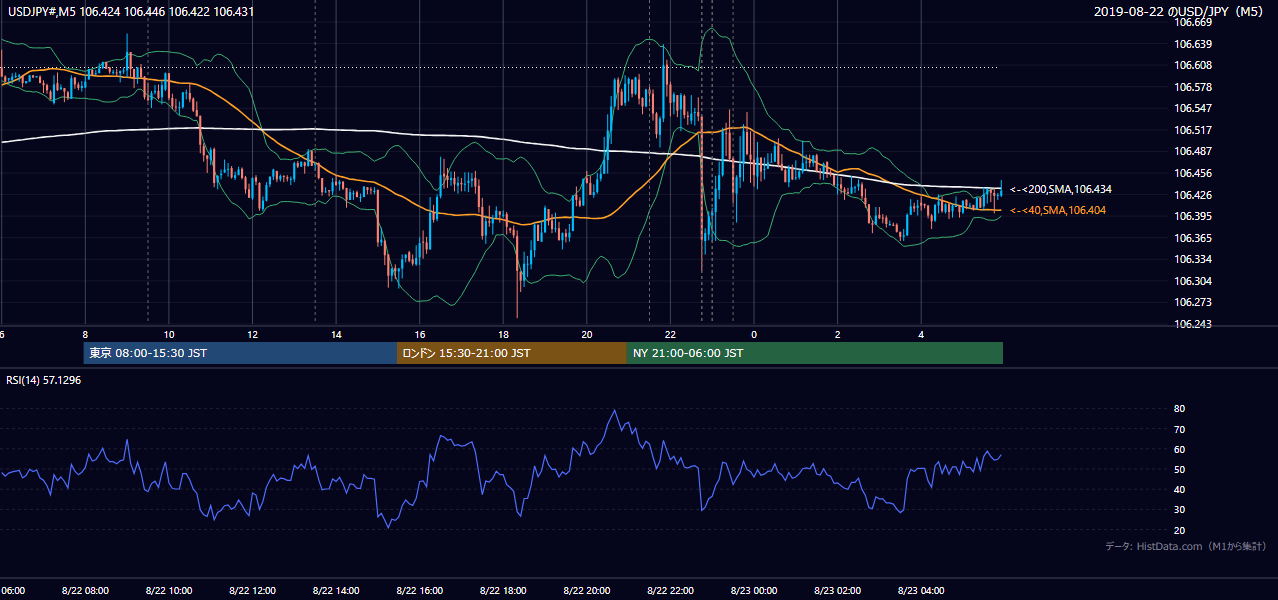
Task: Click RSI scale value 40
Action: pos(1179,489)
